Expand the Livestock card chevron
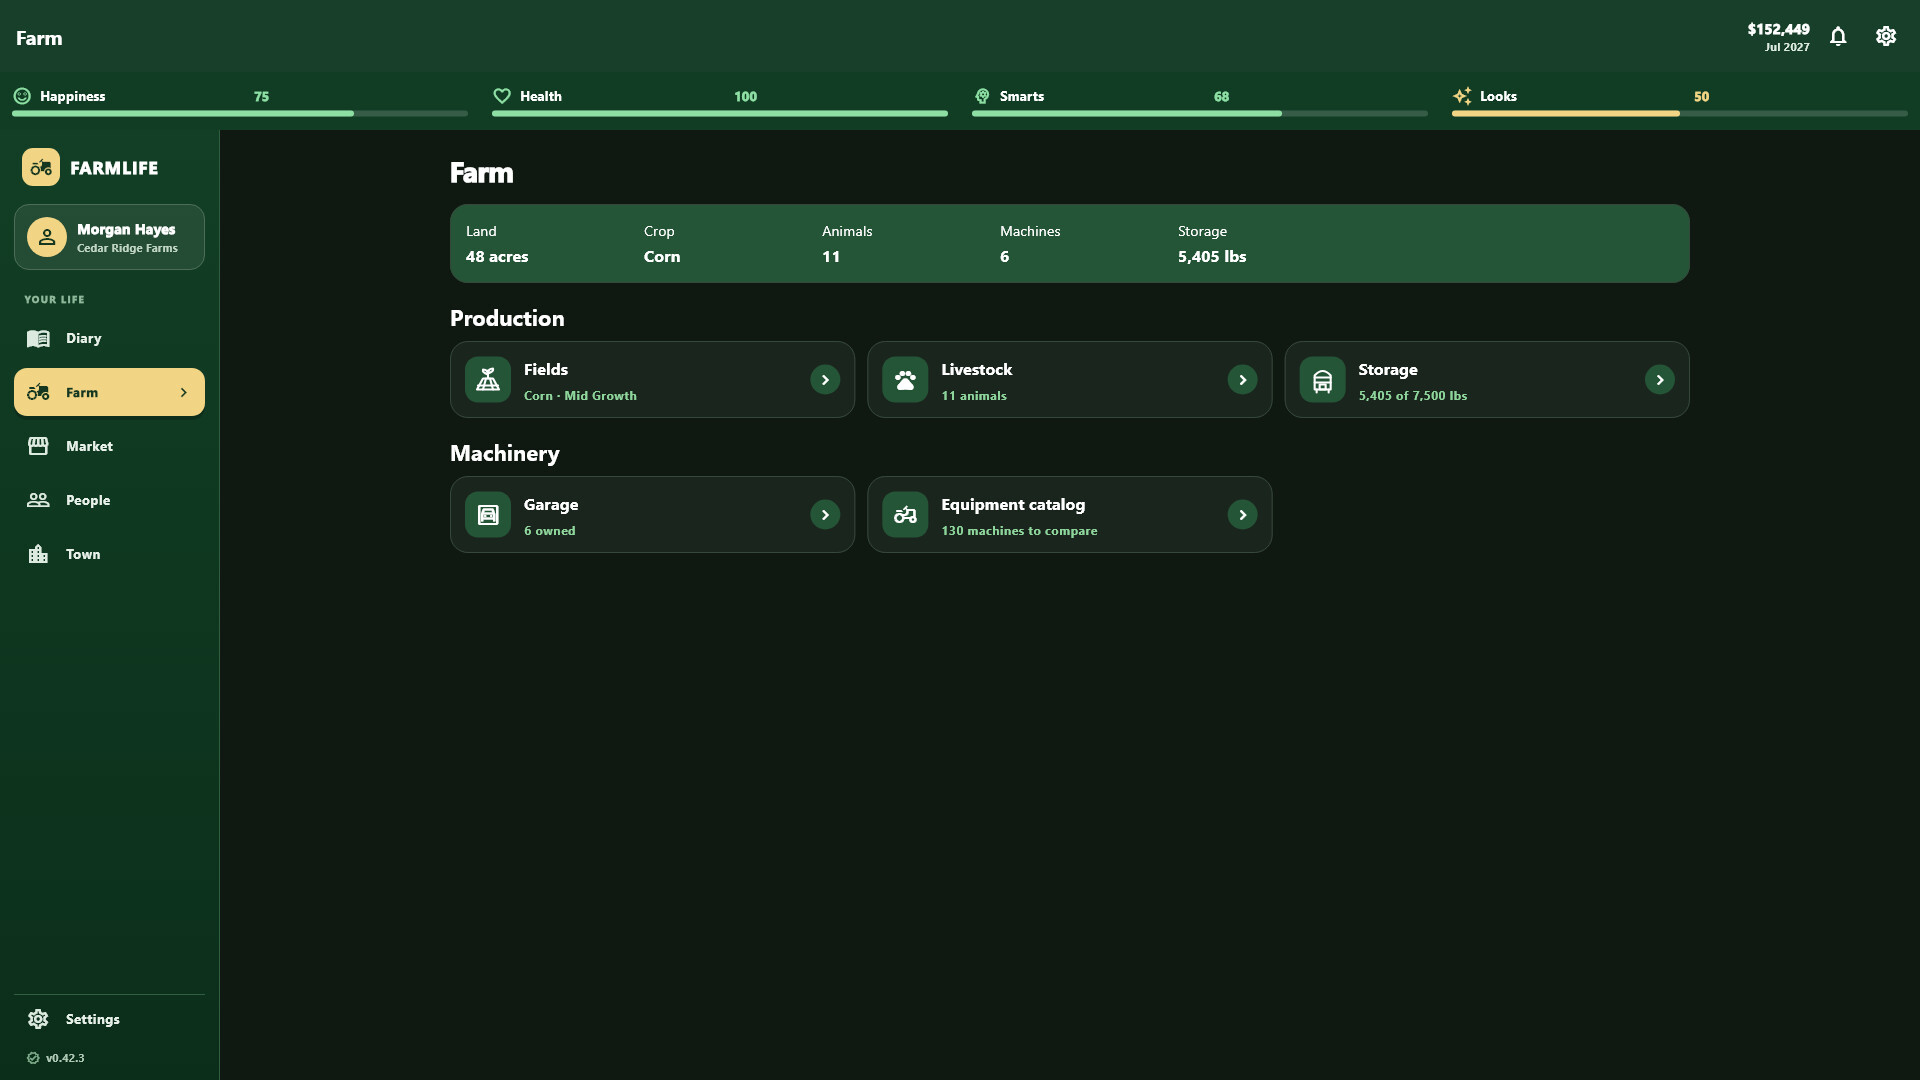Viewport: 1920px width, 1080px height. click(x=1242, y=380)
